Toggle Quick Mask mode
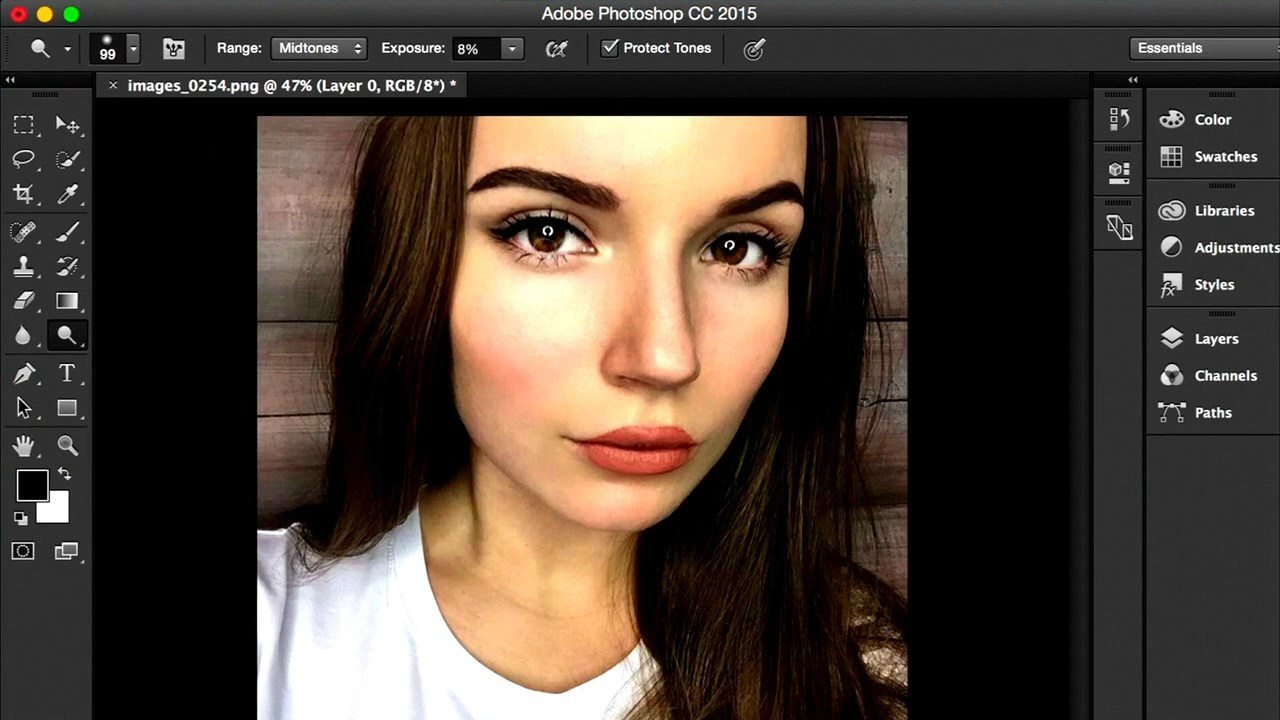 (23, 551)
